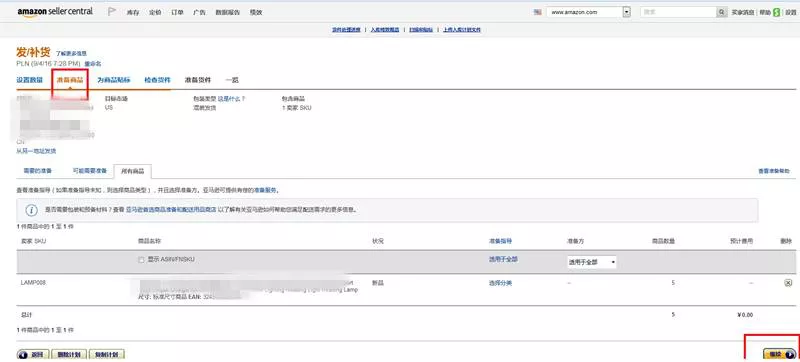Click the 这是什么? link by 包装类型
This screenshot has height=362, width=800.
pos(232,98)
